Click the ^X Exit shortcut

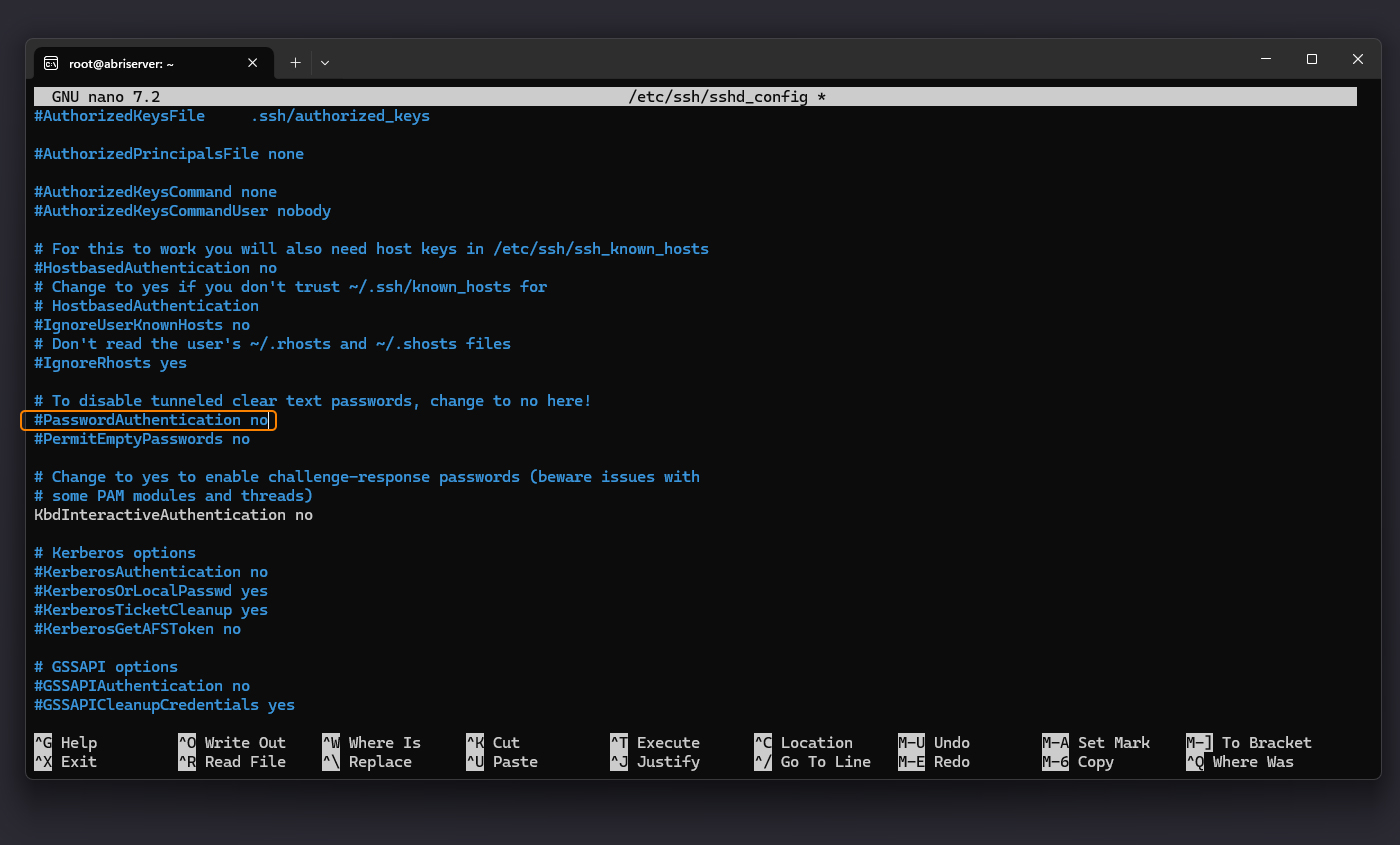[66, 762]
